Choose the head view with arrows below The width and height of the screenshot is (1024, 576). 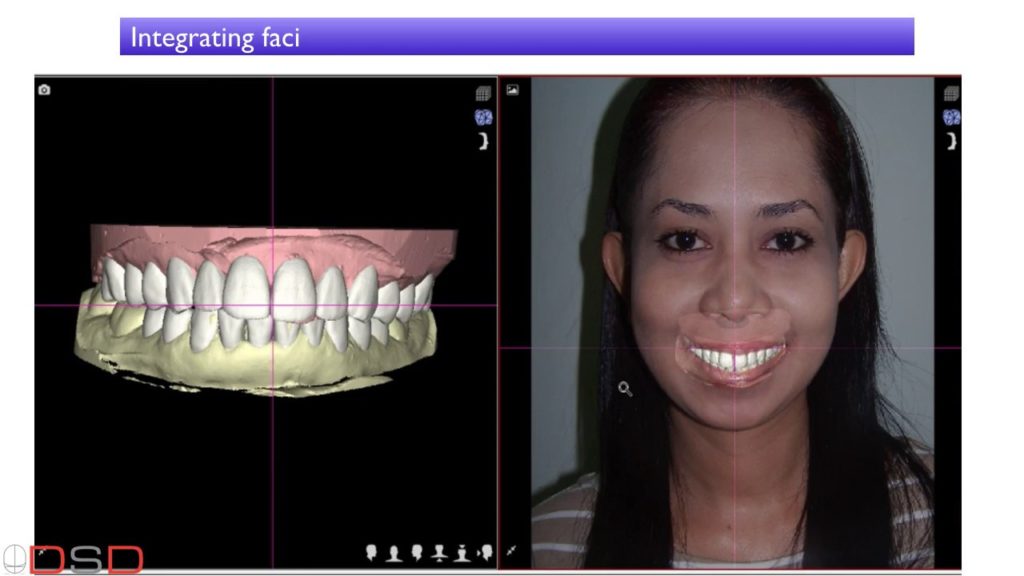coord(439,552)
